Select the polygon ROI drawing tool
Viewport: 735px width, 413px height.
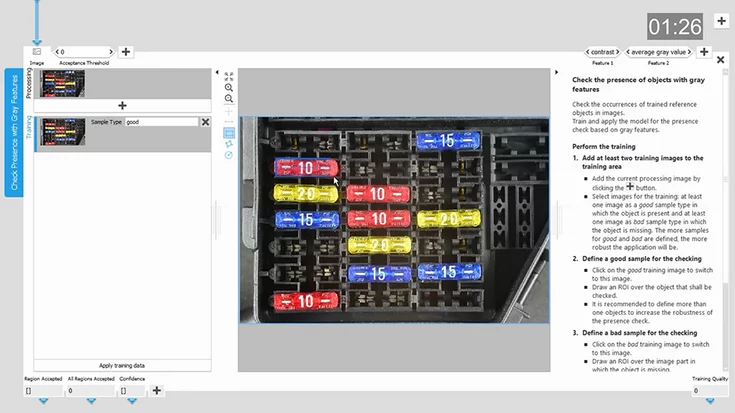229,144
